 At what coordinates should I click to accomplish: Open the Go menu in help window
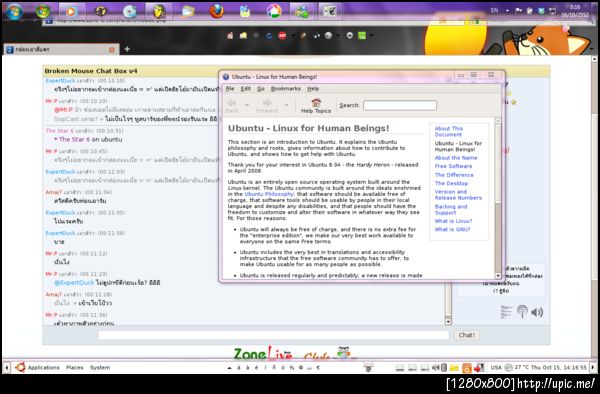coord(261,89)
